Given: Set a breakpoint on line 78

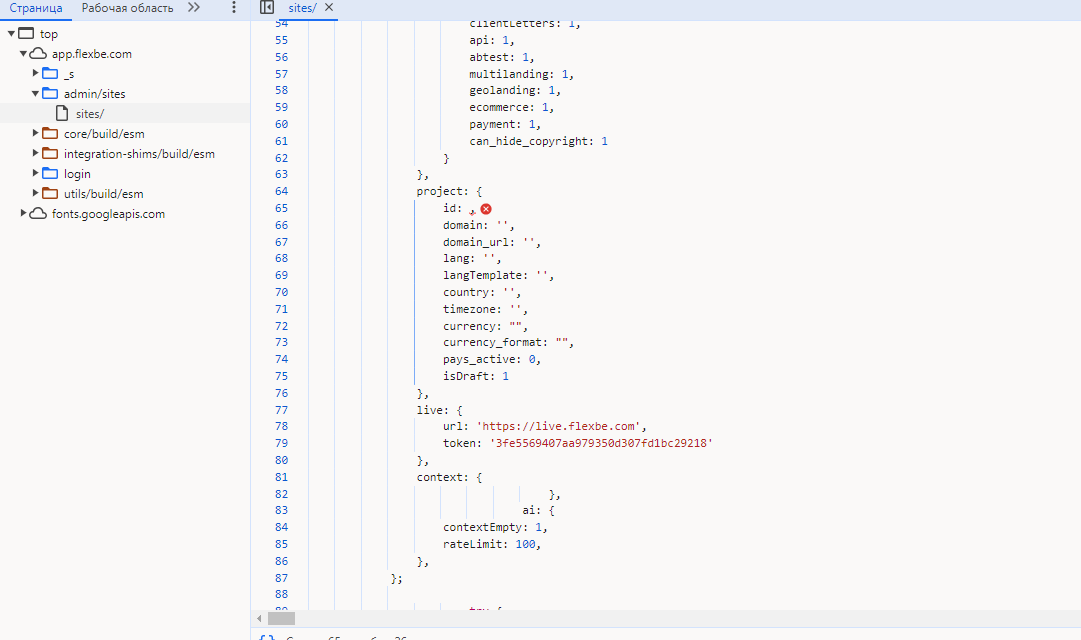Looking at the screenshot, I should pos(280,427).
